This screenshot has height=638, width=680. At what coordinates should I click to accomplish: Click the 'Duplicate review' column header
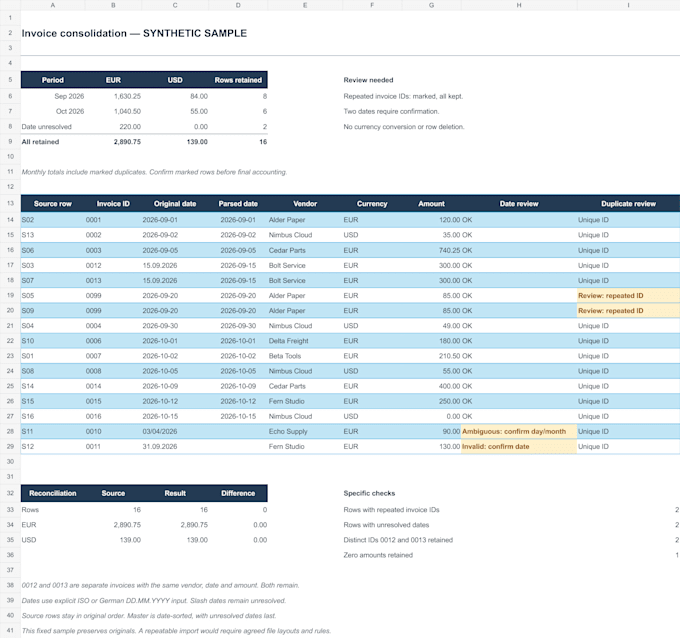[x=628, y=203]
